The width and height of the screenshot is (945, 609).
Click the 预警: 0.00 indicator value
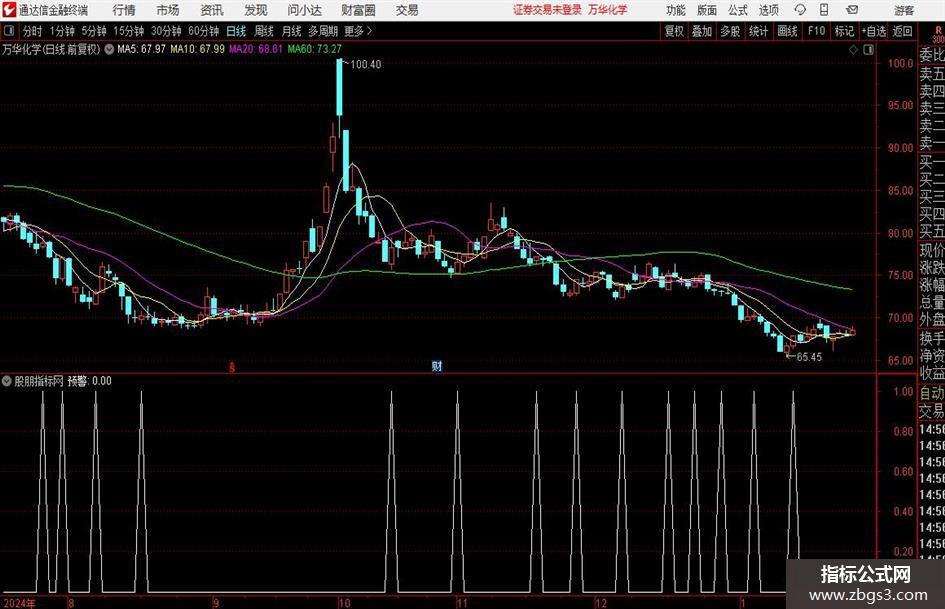click(90, 381)
